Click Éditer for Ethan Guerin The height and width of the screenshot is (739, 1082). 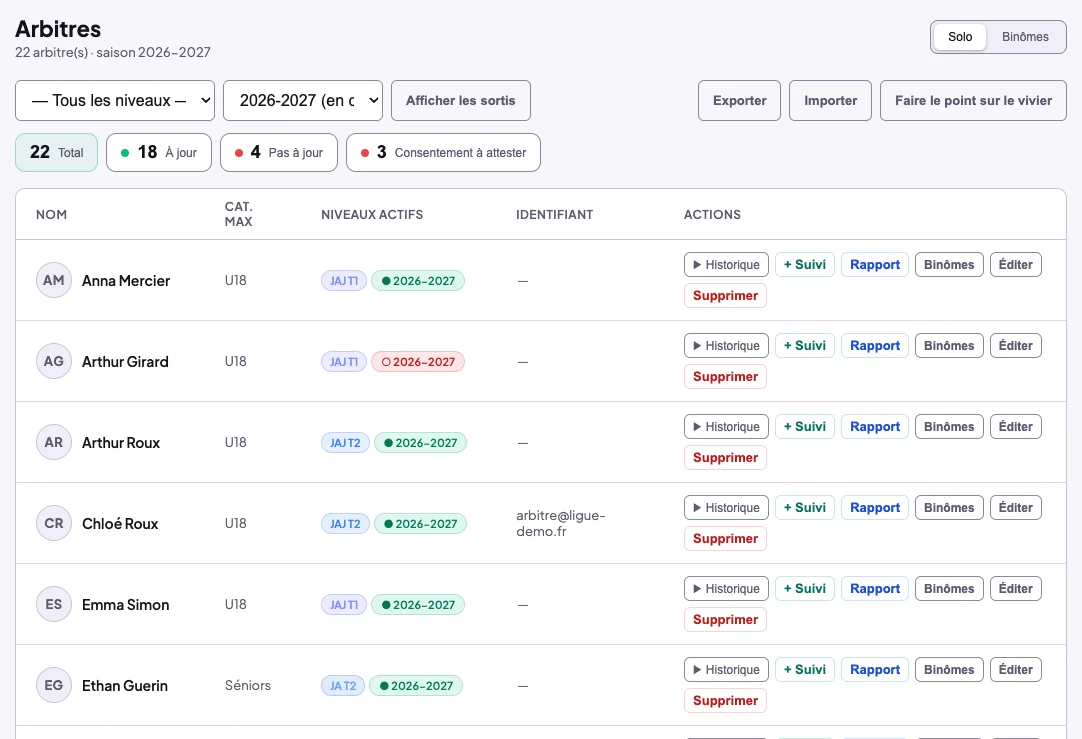(x=1015, y=669)
